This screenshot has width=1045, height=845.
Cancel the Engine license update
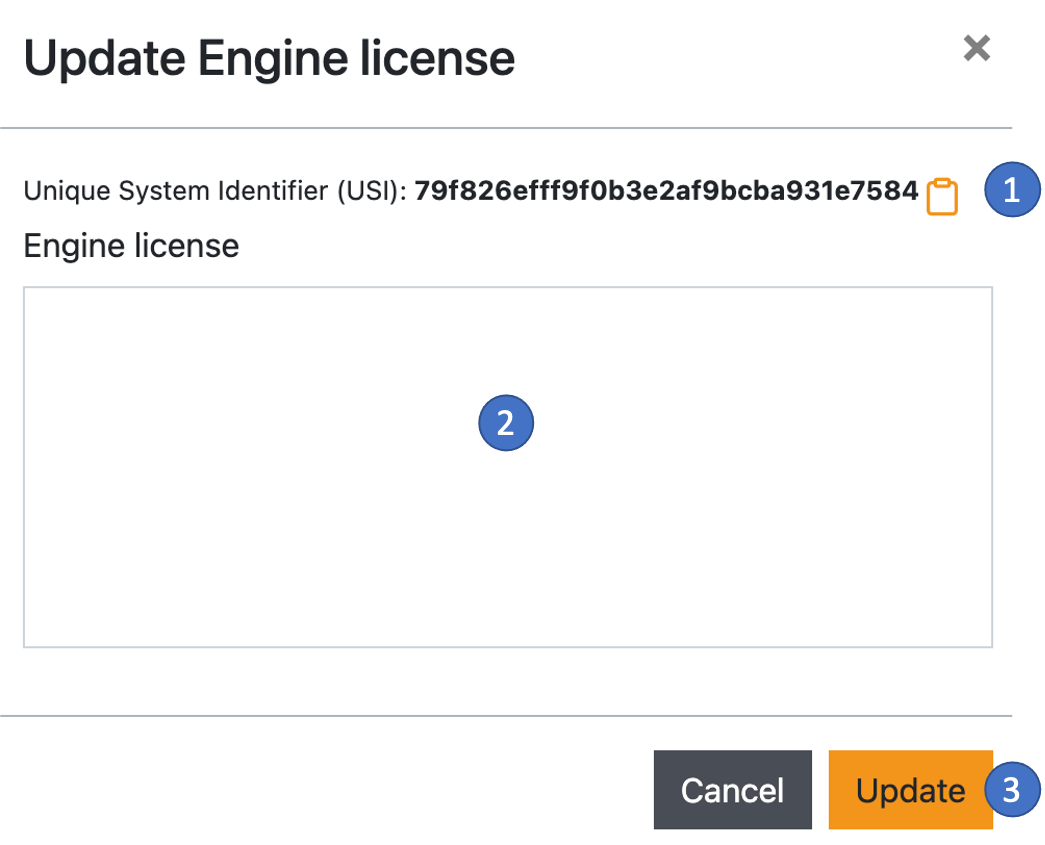point(732,790)
